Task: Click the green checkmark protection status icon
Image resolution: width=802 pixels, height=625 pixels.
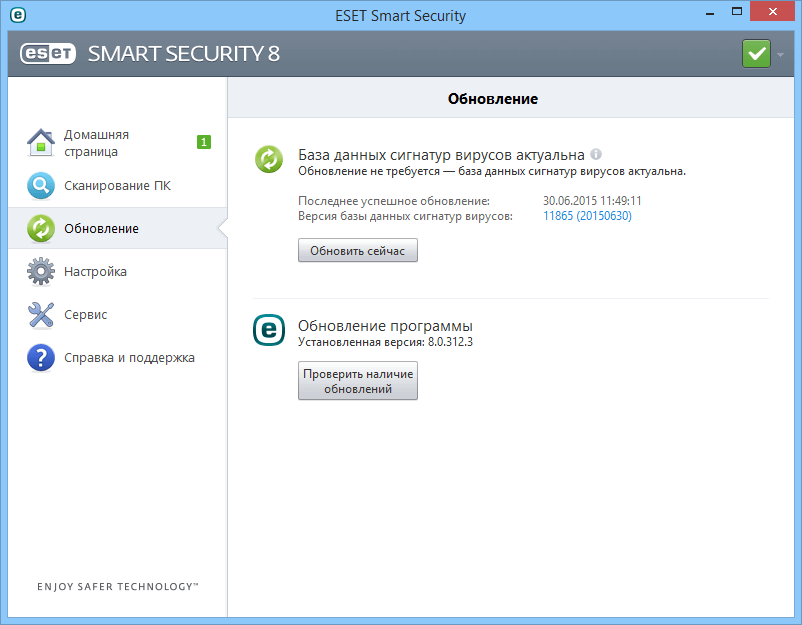Action: [755, 53]
